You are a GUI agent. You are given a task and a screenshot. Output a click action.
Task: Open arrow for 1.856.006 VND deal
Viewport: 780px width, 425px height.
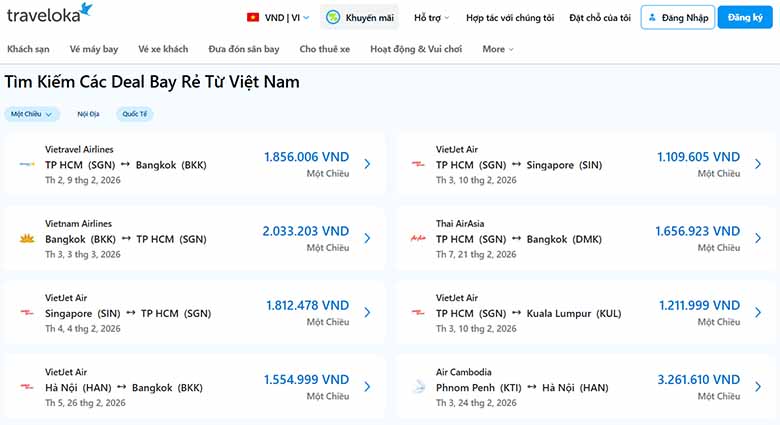click(367, 164)
